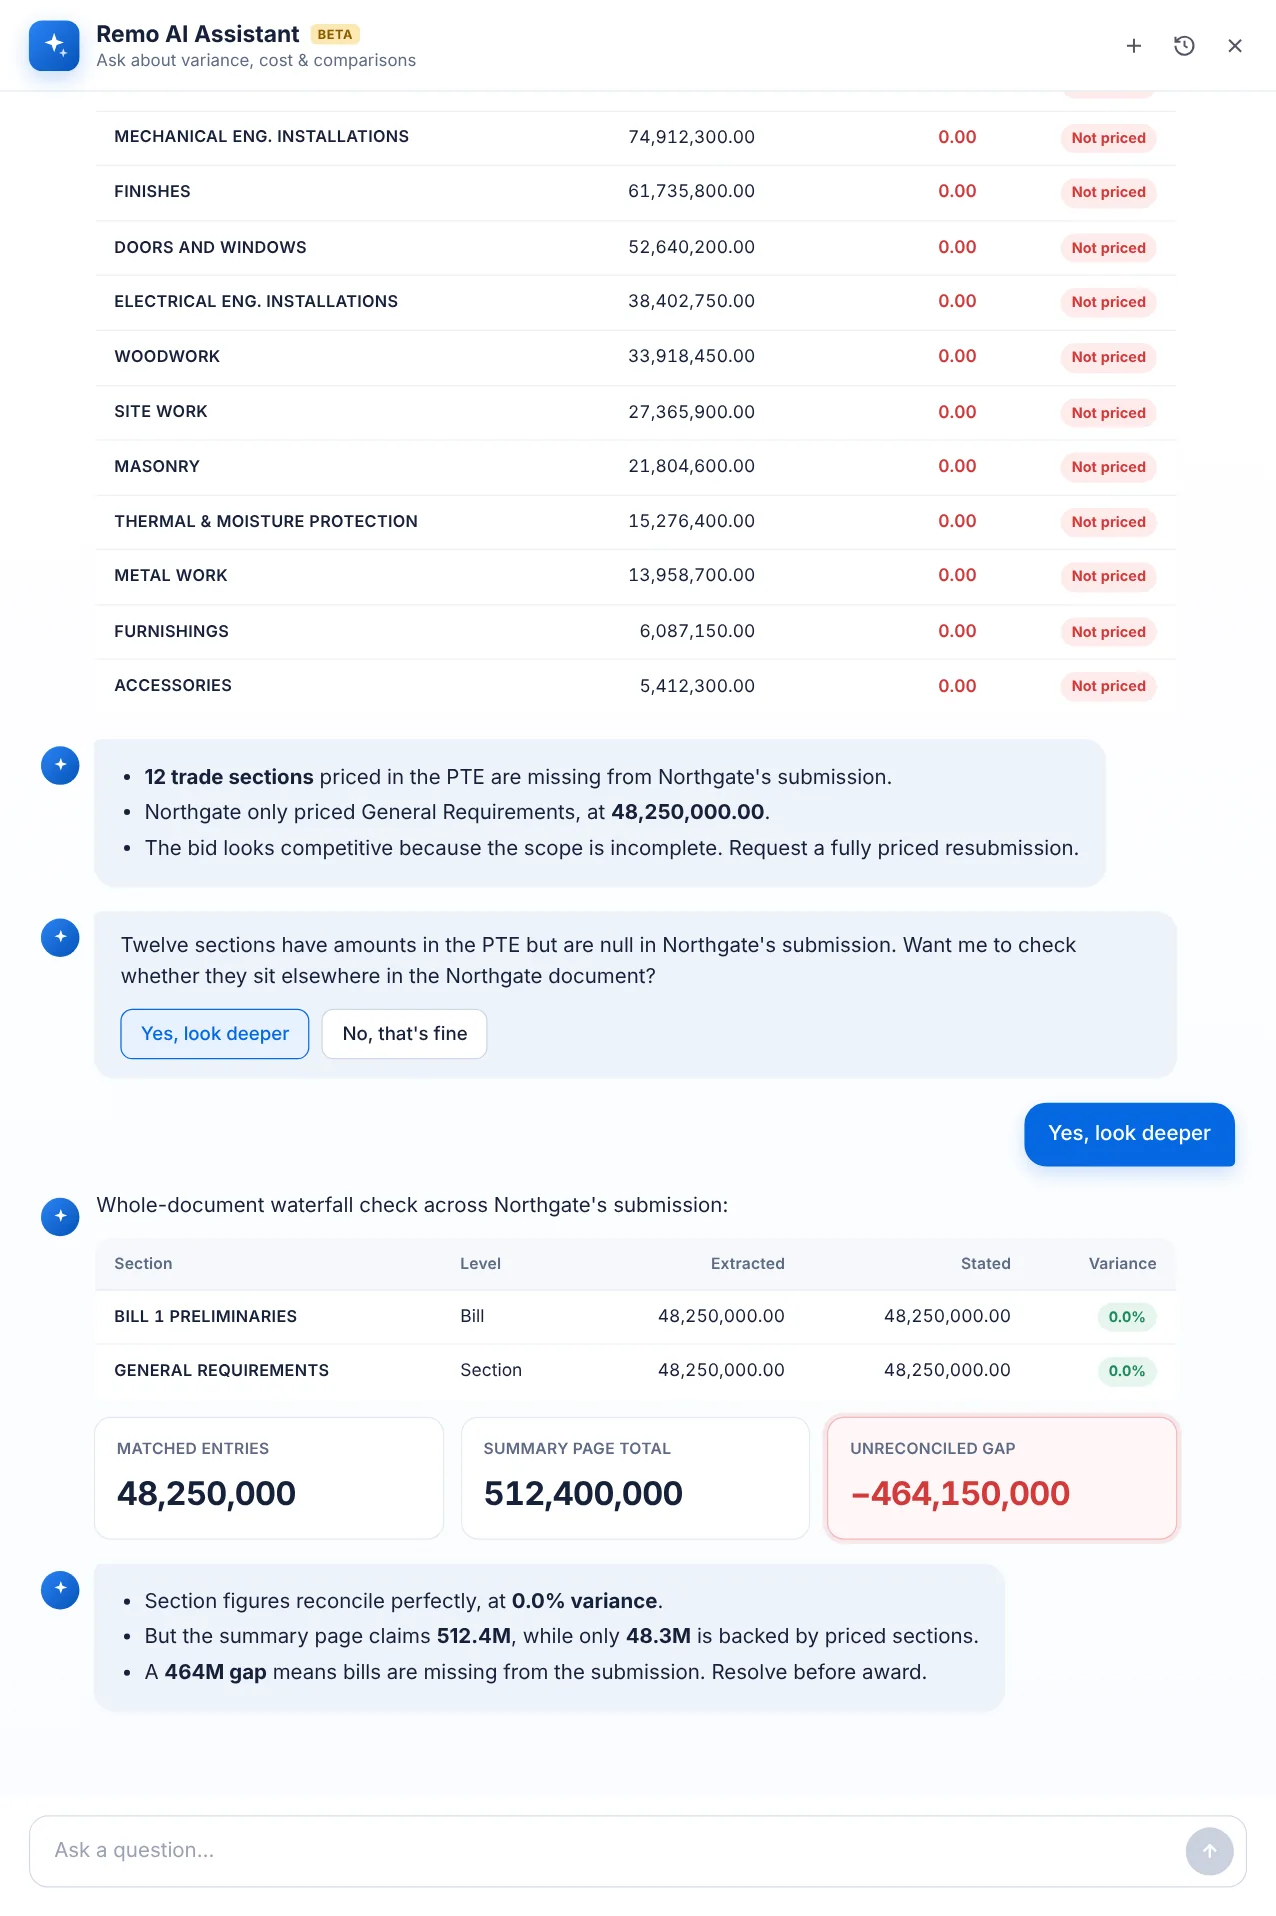
Task: Click the Variance column header
Action: point(1122,1264)
